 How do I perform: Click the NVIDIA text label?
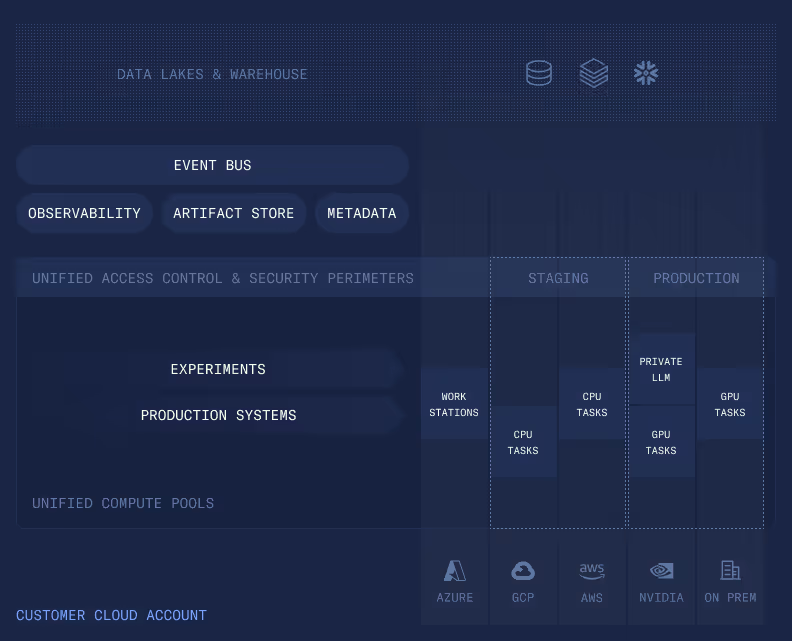[x=661, y=598]
